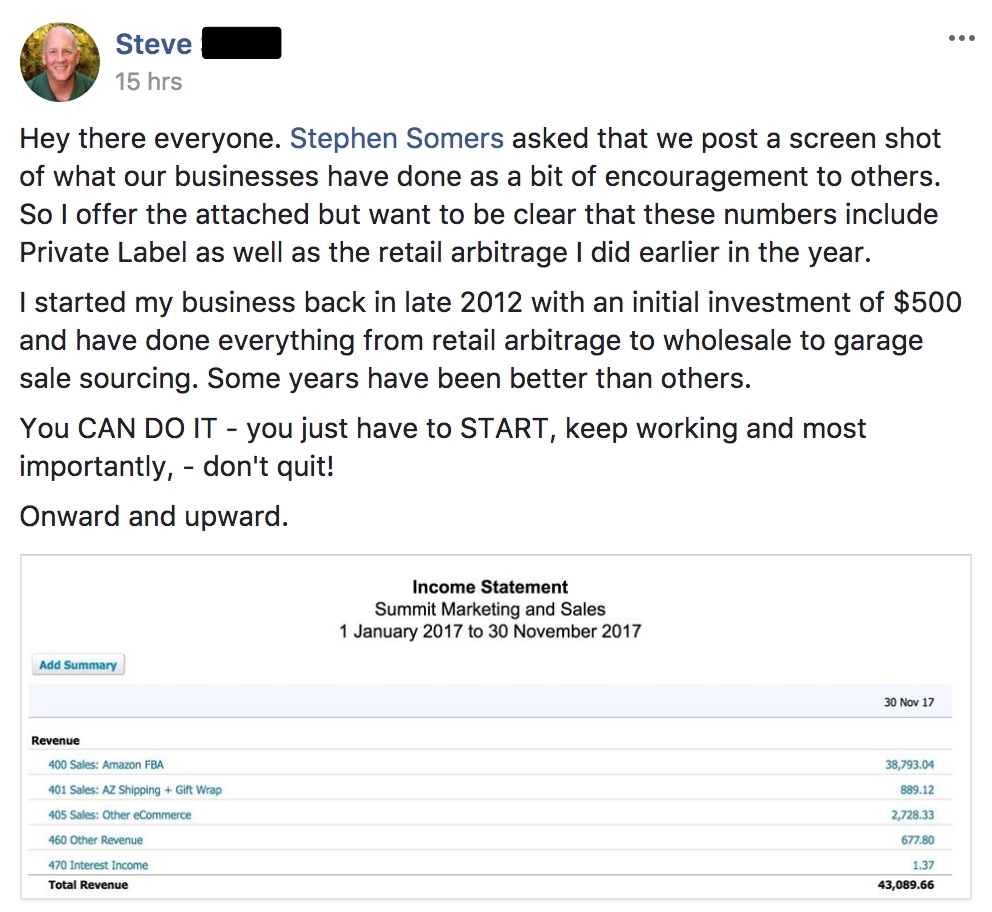Click the 677.80 other revenue amount

(918, 840)
